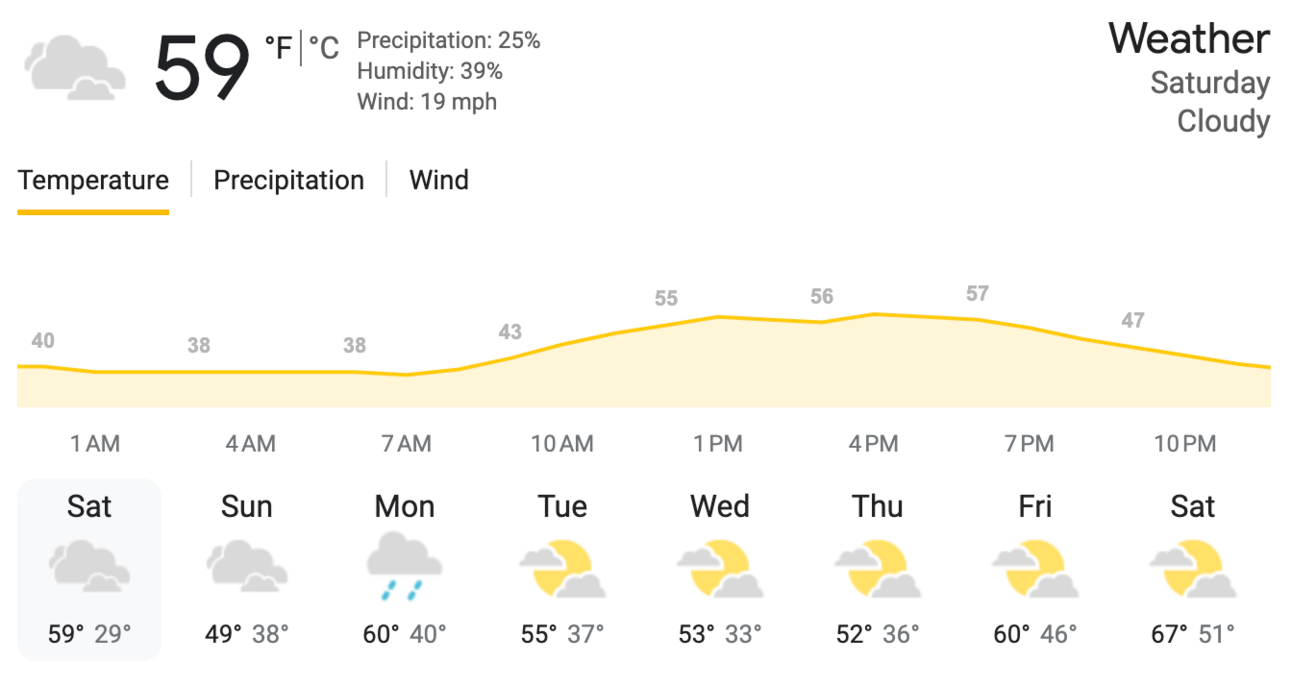Switch to the Precipitation tab
This screenshot has width=1292, height=686.
pyautogui.click(x=289, y=181)
